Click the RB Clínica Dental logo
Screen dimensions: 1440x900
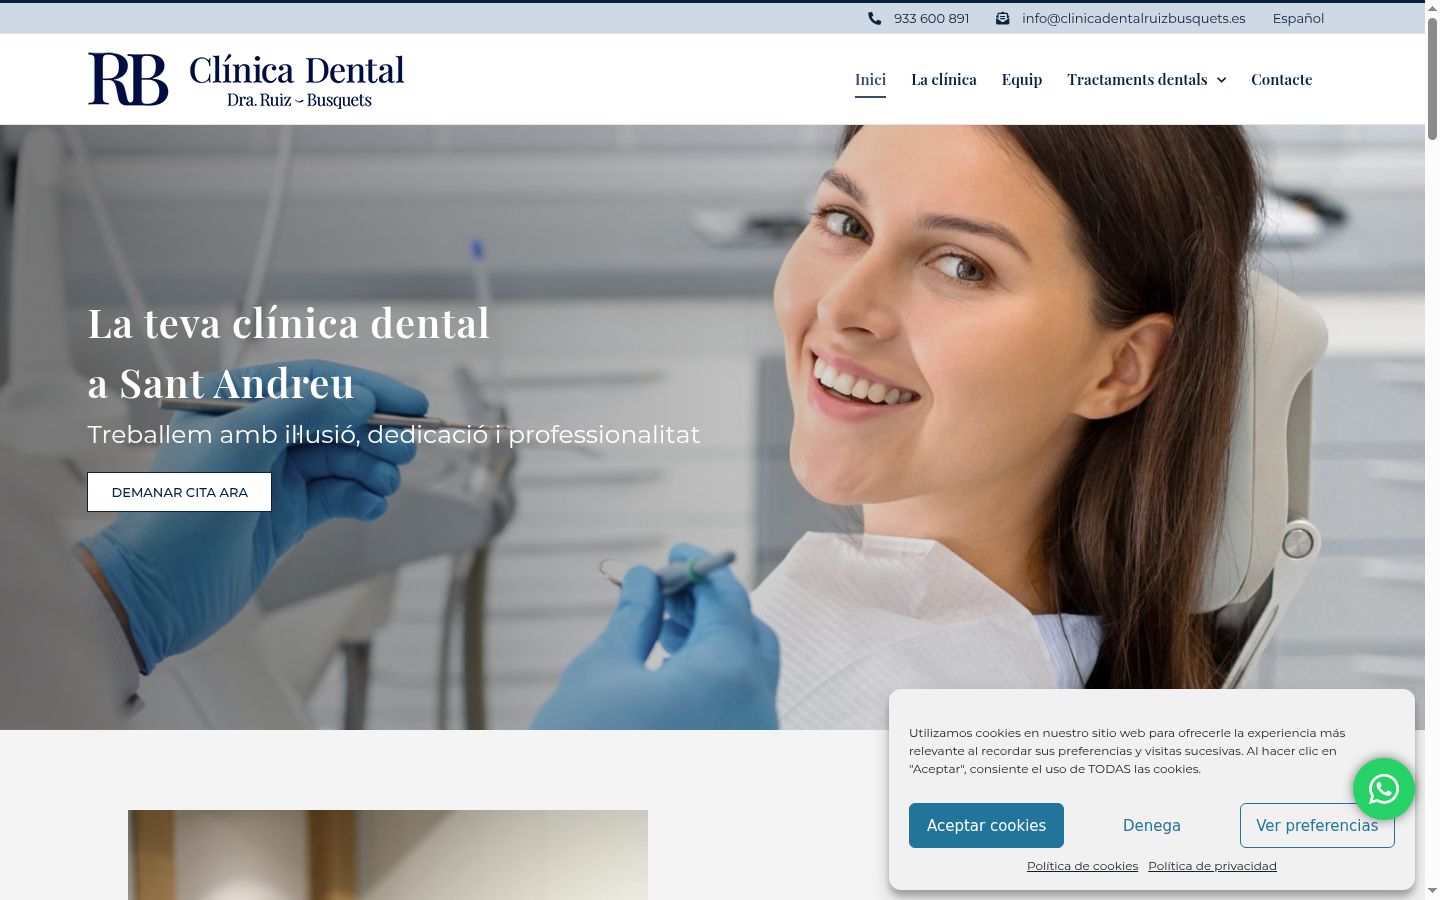coord(246,79)
